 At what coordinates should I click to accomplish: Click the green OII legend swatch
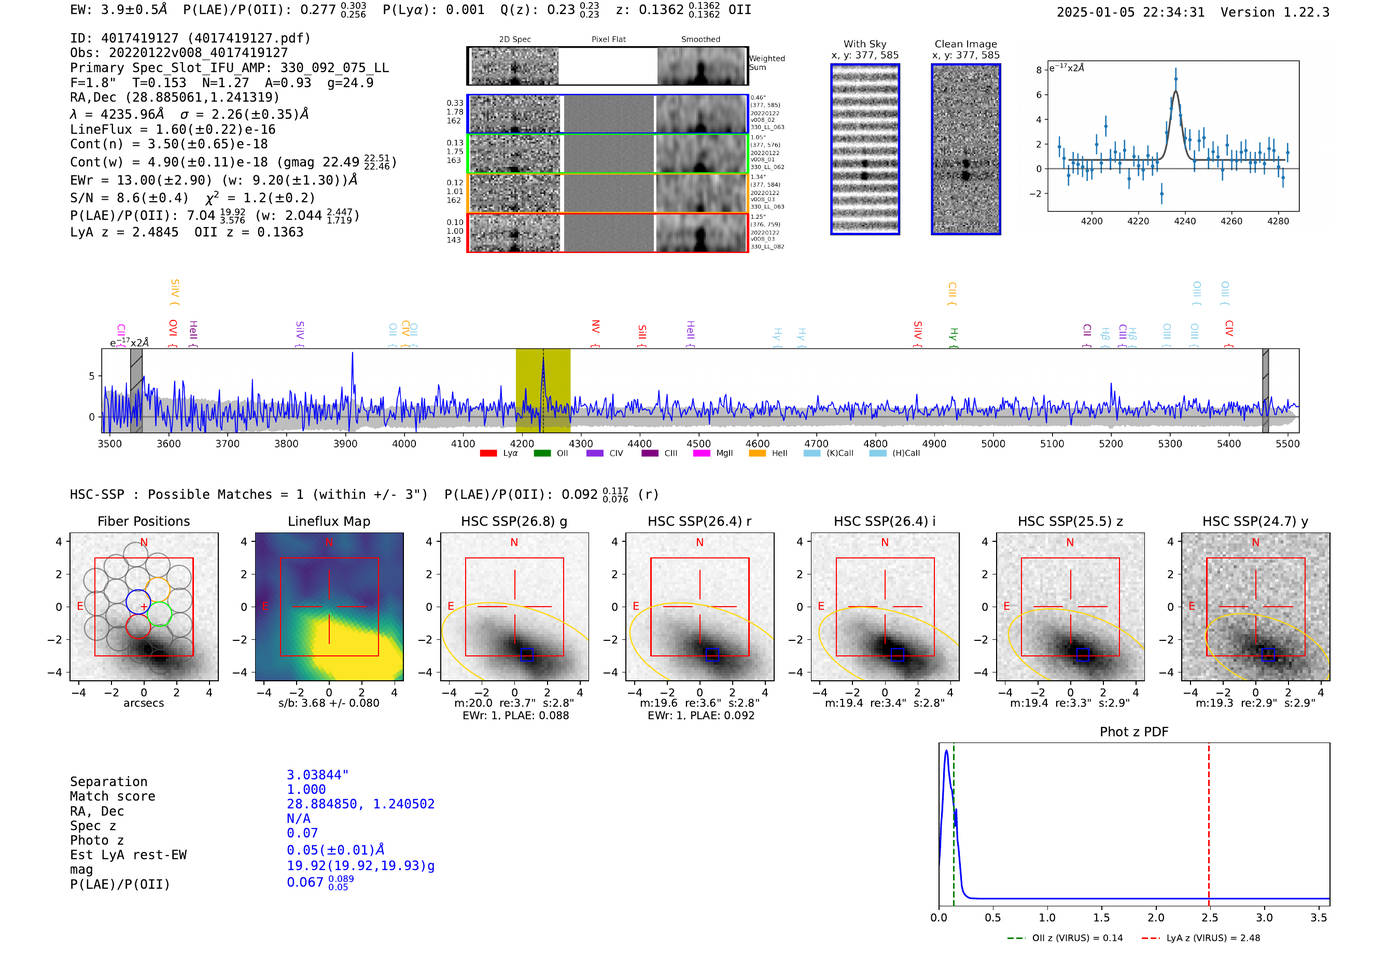tap(542, 453)
